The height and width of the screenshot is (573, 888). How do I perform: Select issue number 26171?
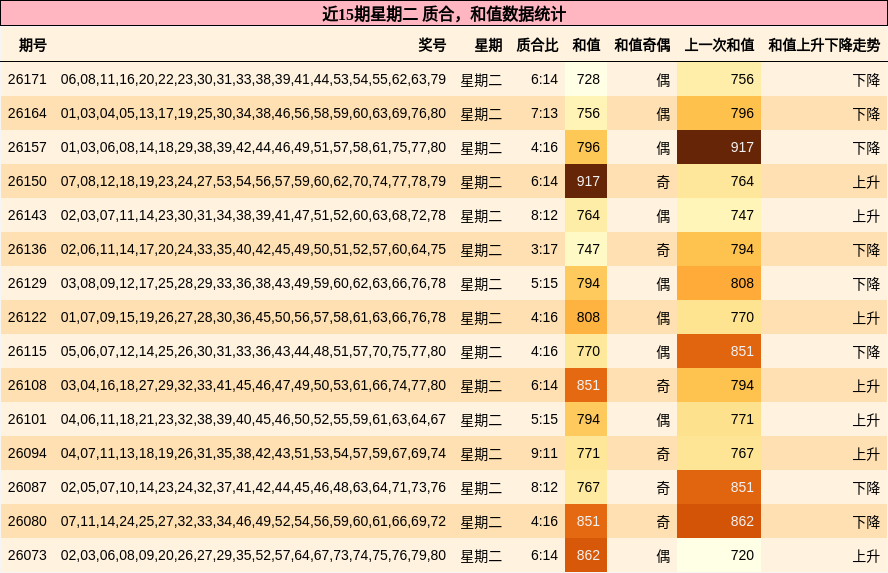(x=27, y=79)
